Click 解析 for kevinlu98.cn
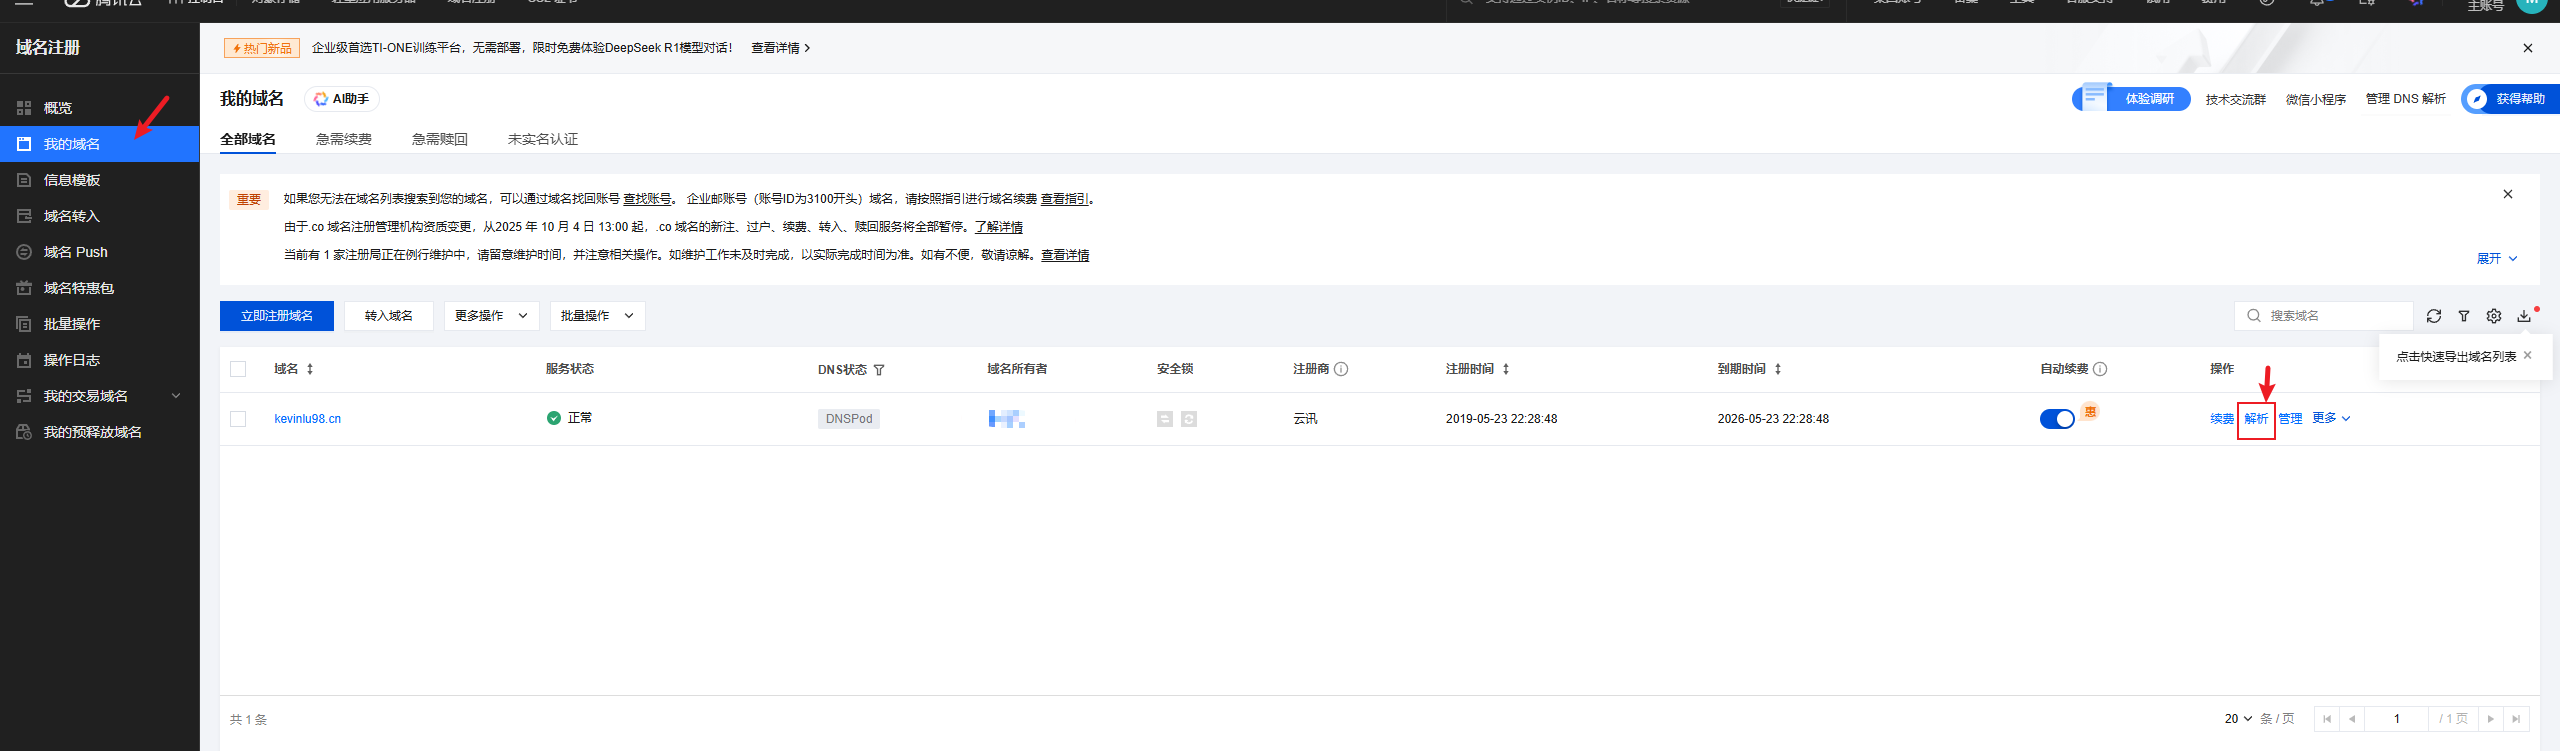This screenshot has width=2560, height=751. pos(2256,419)
